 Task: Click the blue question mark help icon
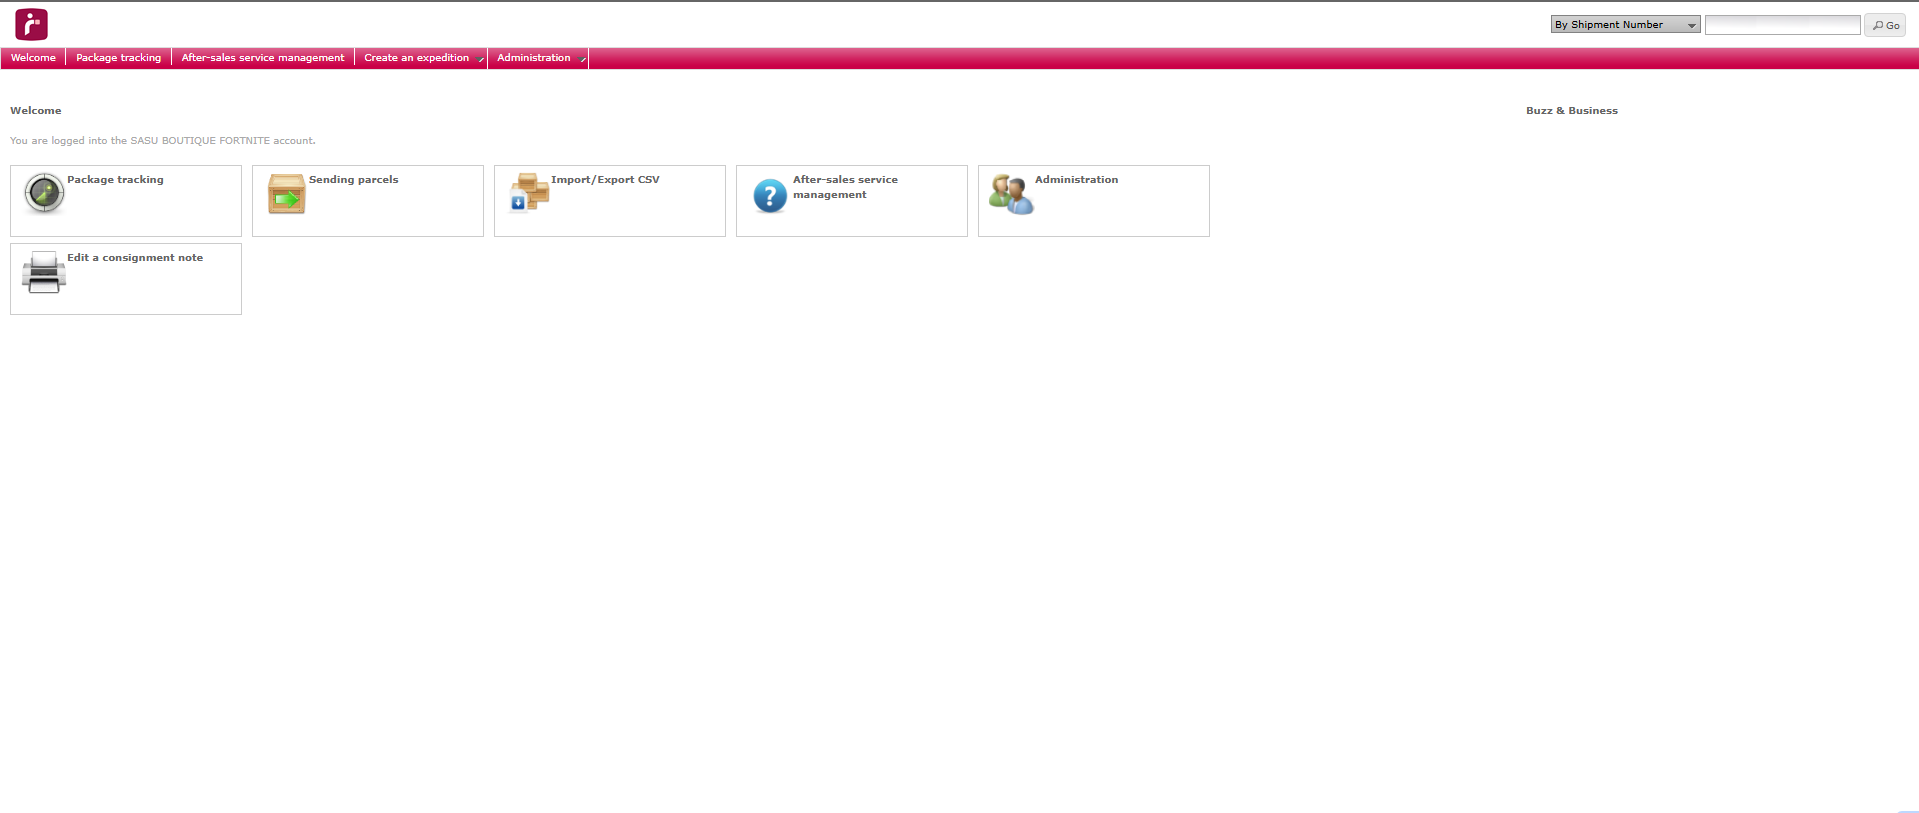click(770, 196)
